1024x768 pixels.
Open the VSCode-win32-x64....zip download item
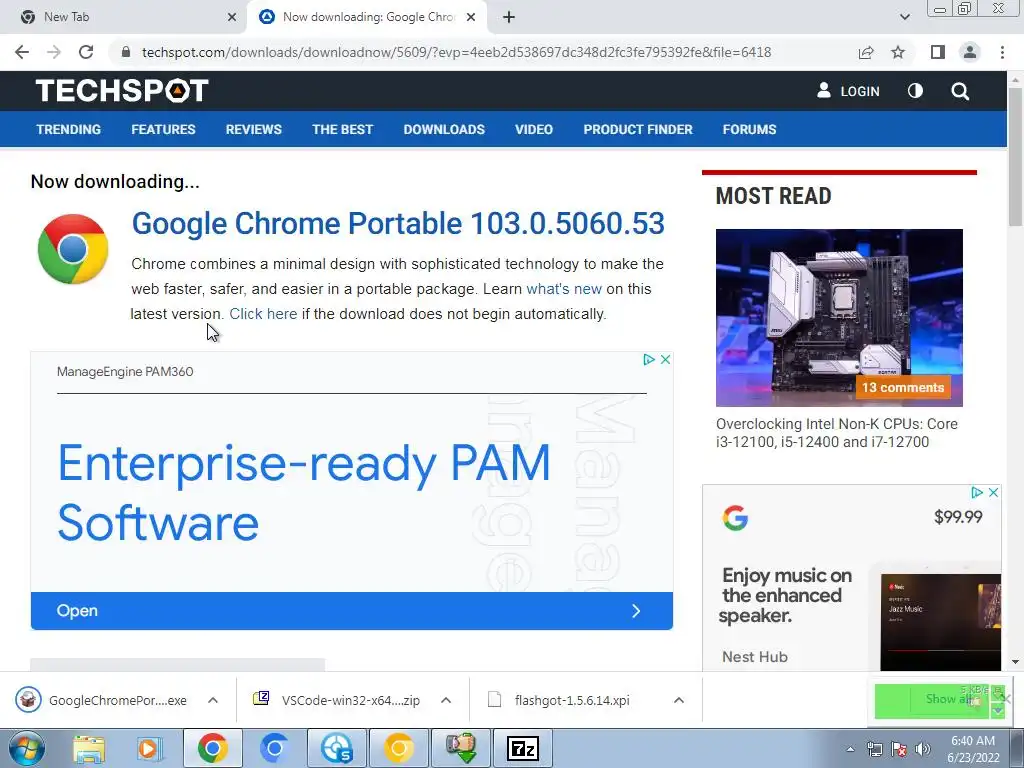click(337, 700)
